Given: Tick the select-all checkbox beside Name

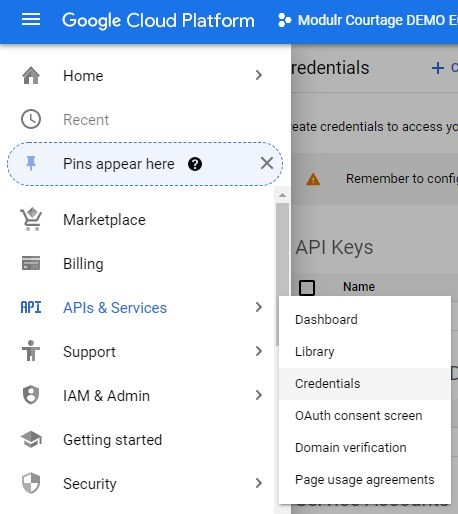Looking at the screenshot, I should 307,288.
